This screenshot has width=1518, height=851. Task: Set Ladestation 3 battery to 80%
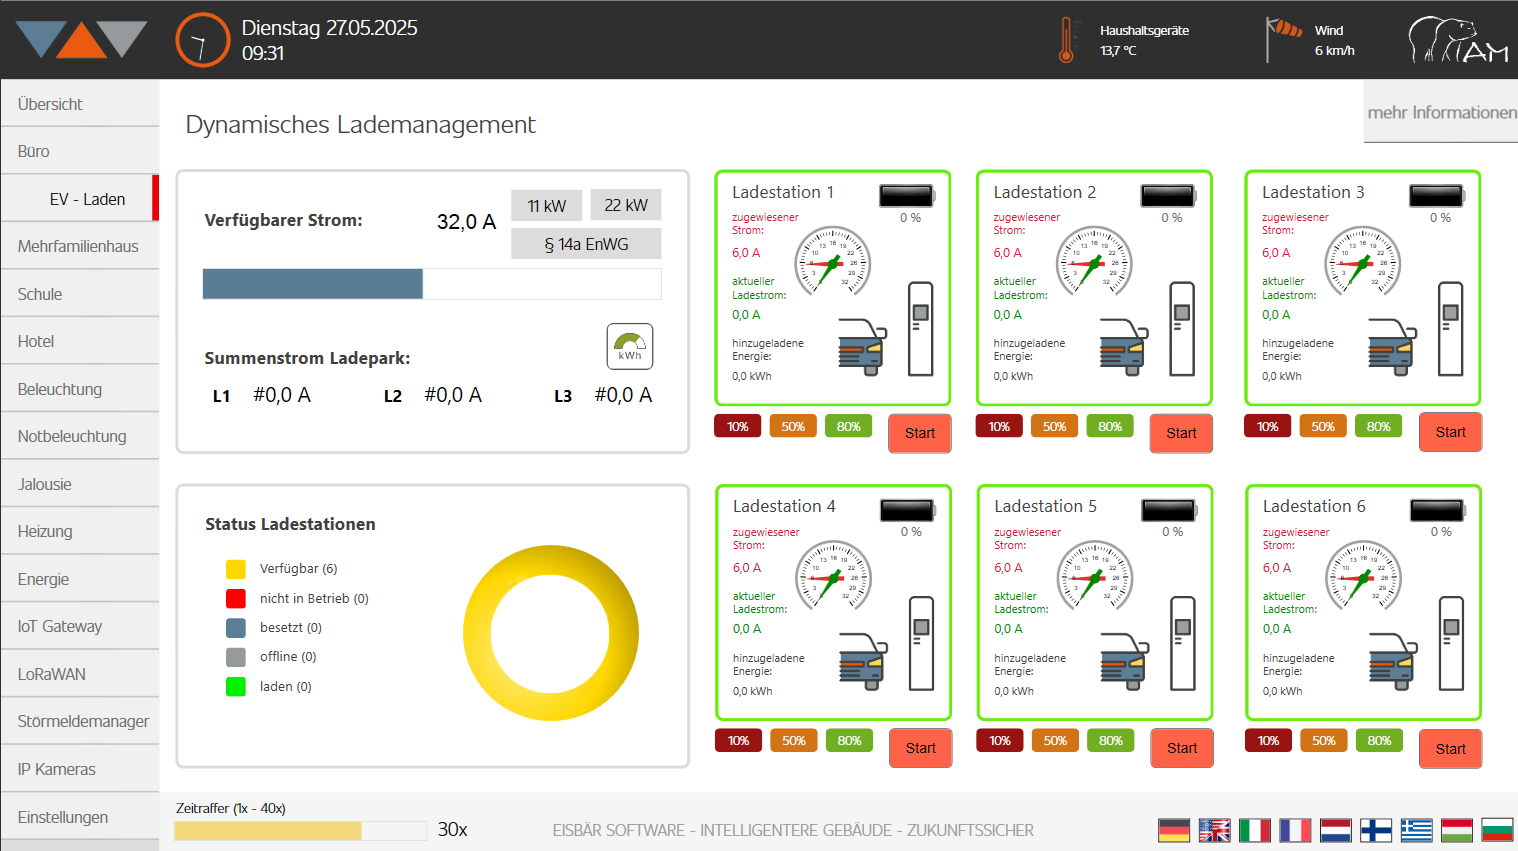[1379, 426]
